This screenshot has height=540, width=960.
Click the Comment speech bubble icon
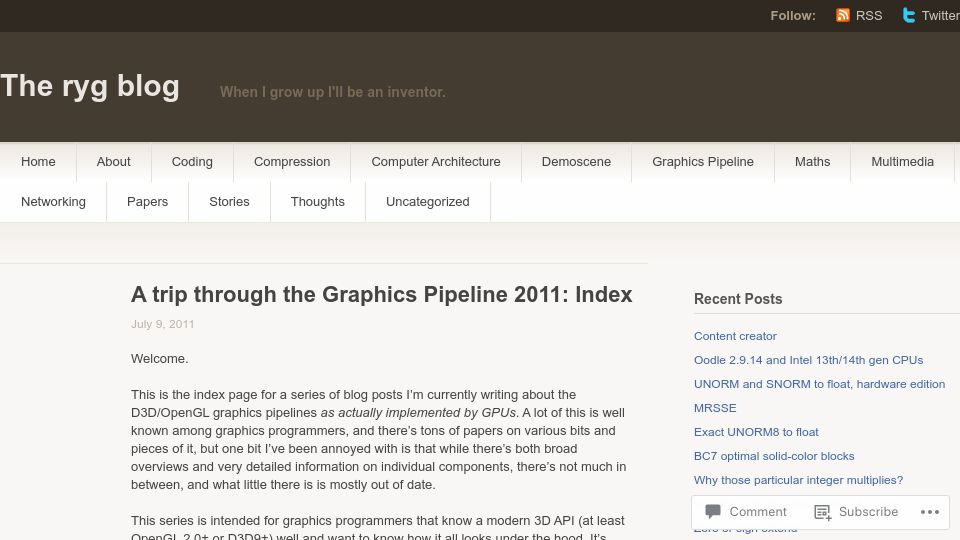(x=713, y=511)
